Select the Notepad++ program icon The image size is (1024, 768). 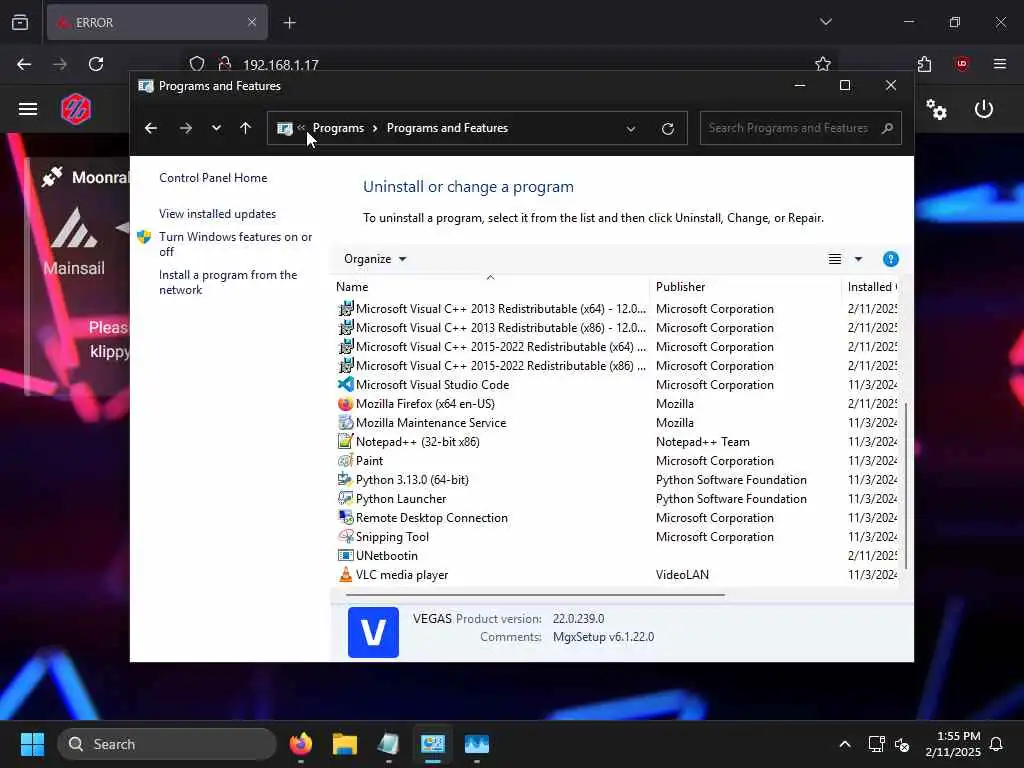[x=345, y=441]
